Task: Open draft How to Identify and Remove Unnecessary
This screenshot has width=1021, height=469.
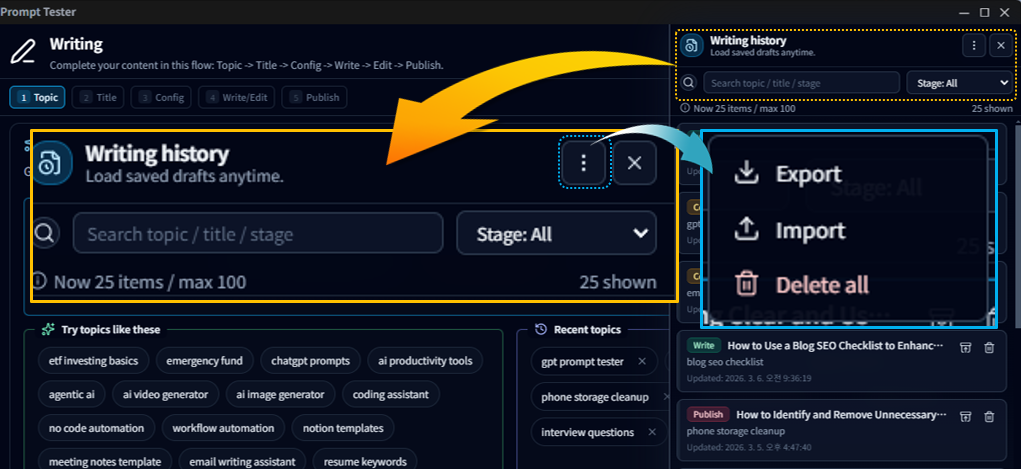Action: pos(841,414)
